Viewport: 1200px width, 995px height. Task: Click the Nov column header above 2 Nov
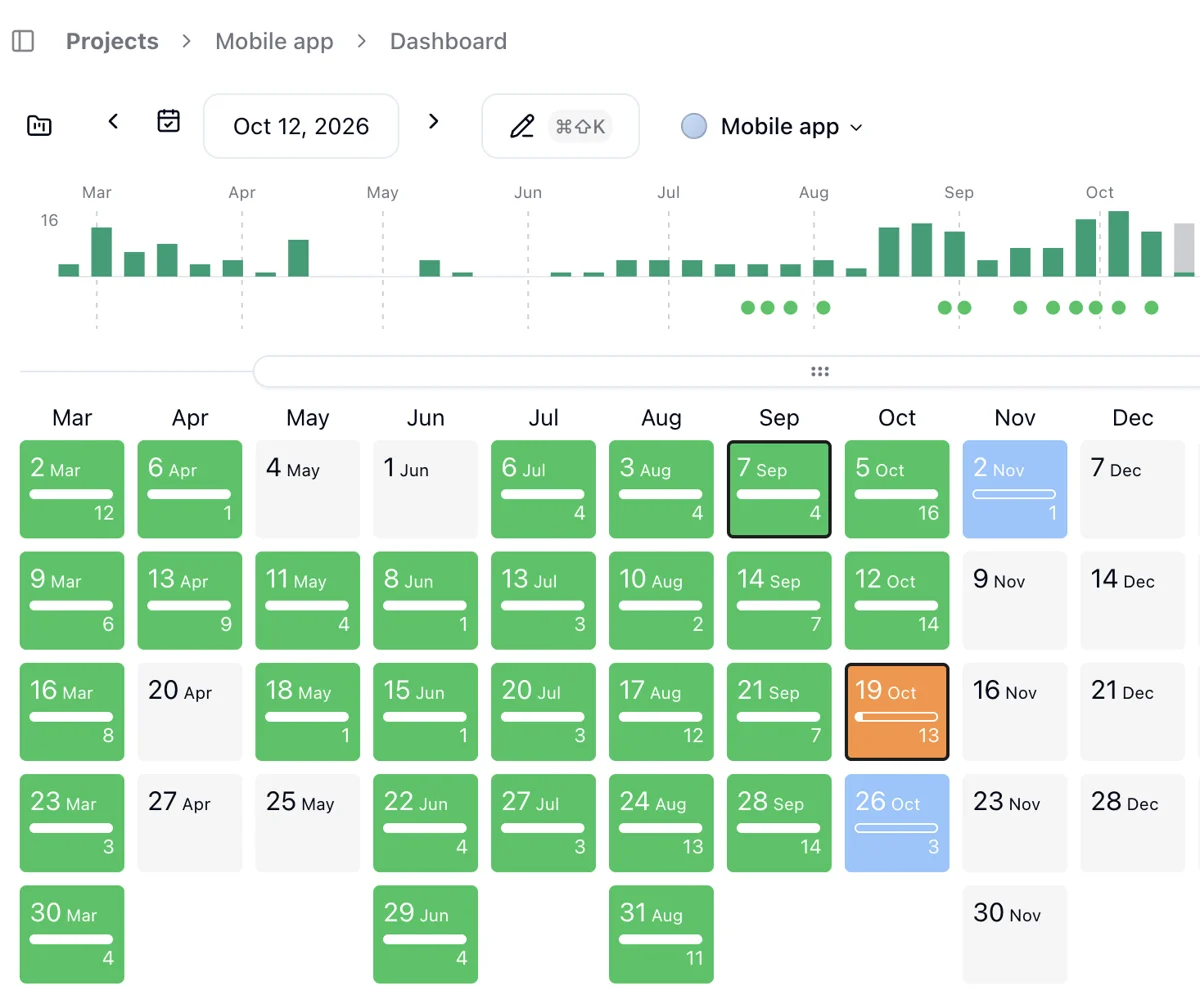pyautogui.click(x=1015, y=418)
